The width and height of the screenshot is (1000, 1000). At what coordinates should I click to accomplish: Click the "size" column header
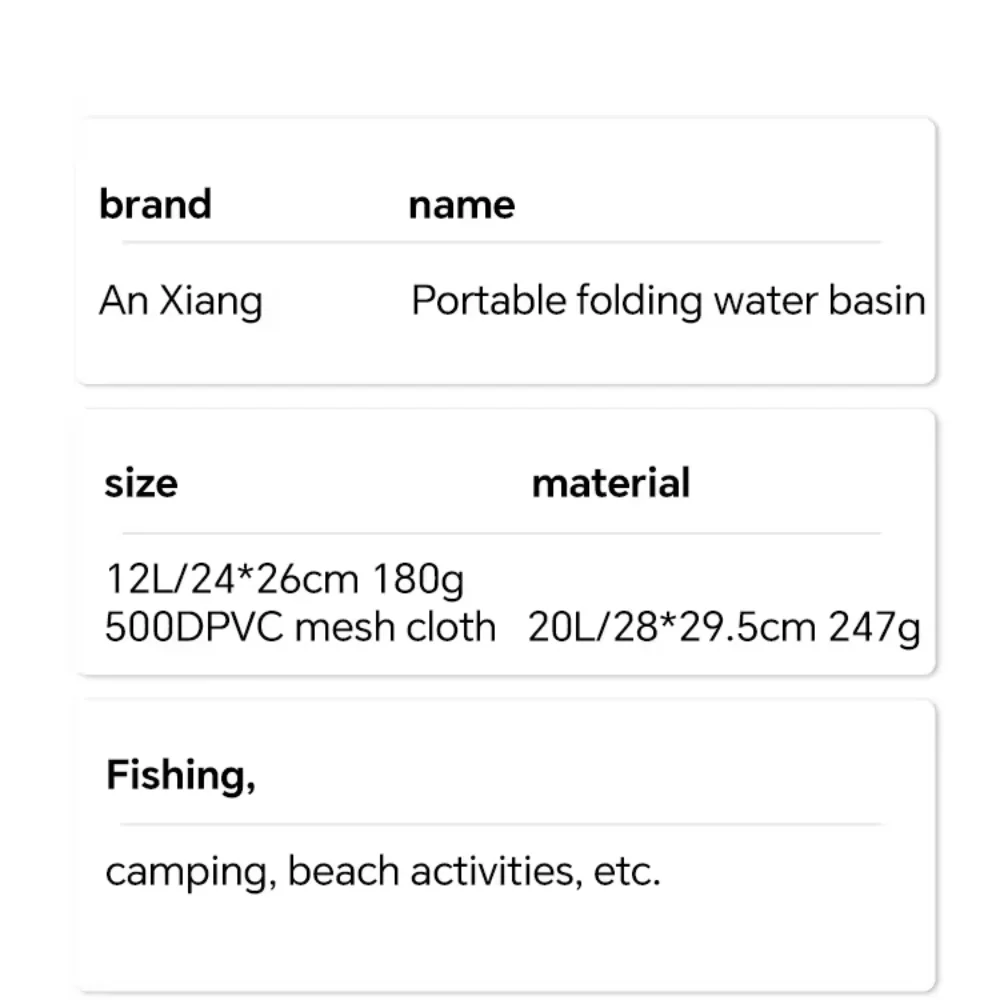[141, 483]
